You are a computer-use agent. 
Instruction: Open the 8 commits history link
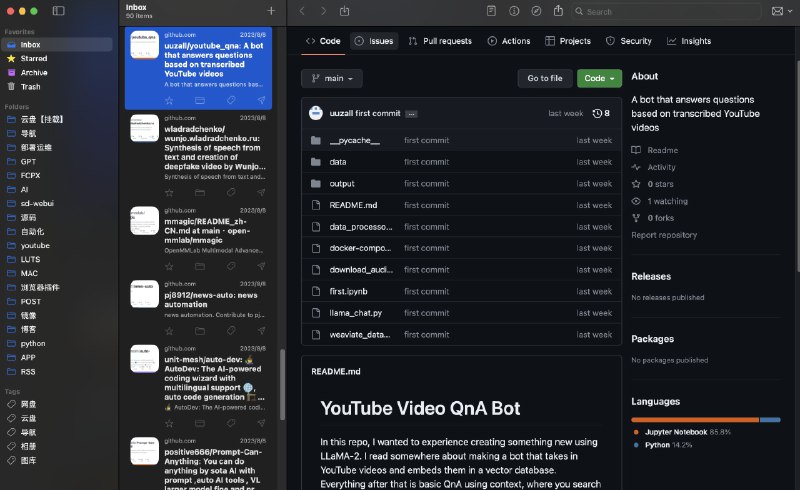tap(601, 113)
